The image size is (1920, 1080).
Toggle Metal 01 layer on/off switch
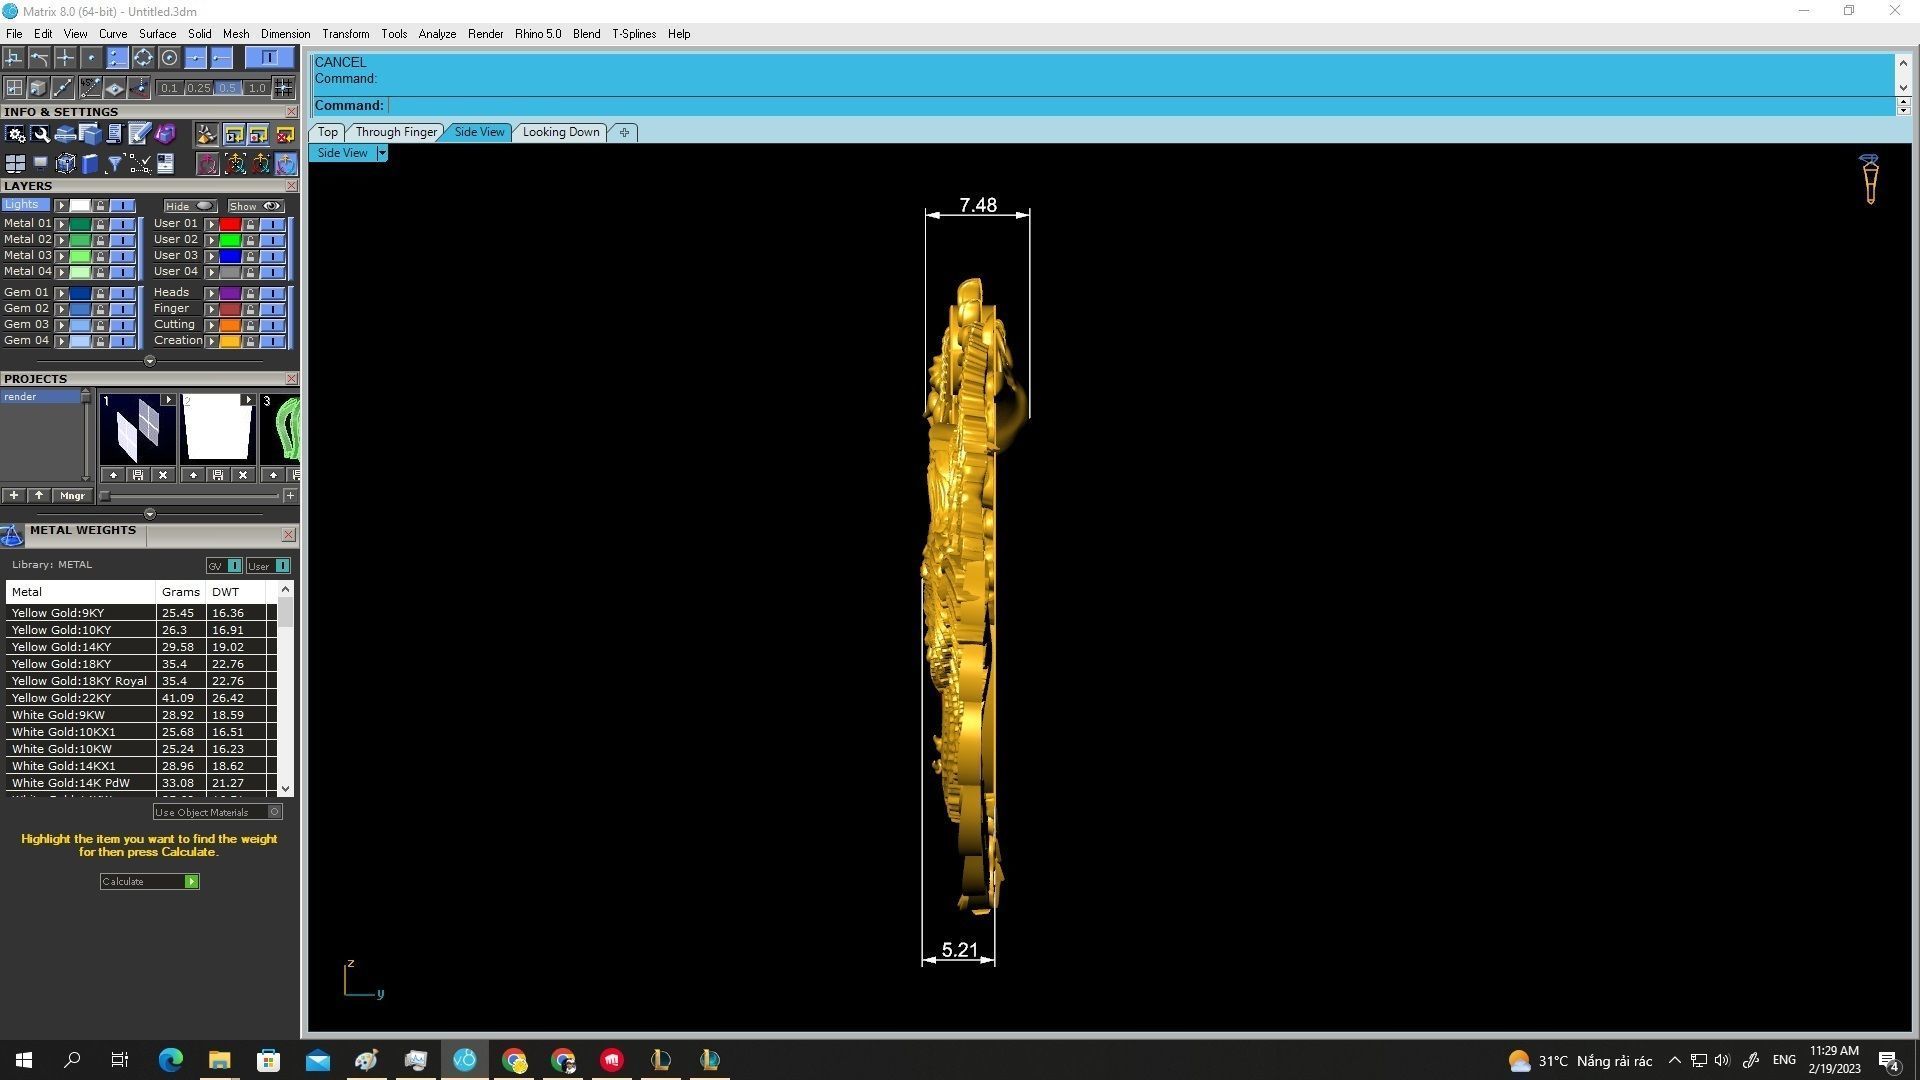click(122, 224)
